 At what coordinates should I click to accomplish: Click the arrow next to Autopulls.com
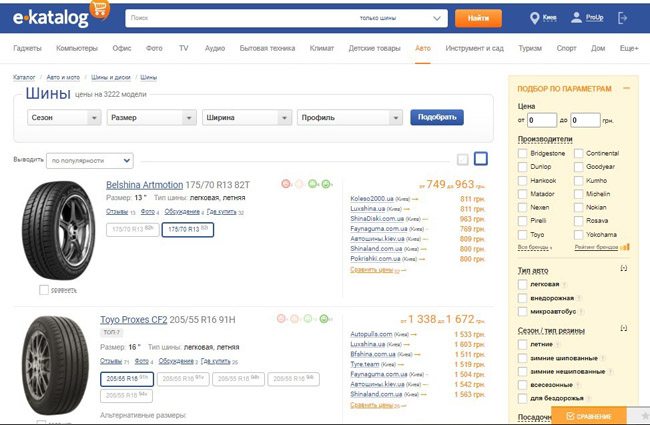coord(414,334)
